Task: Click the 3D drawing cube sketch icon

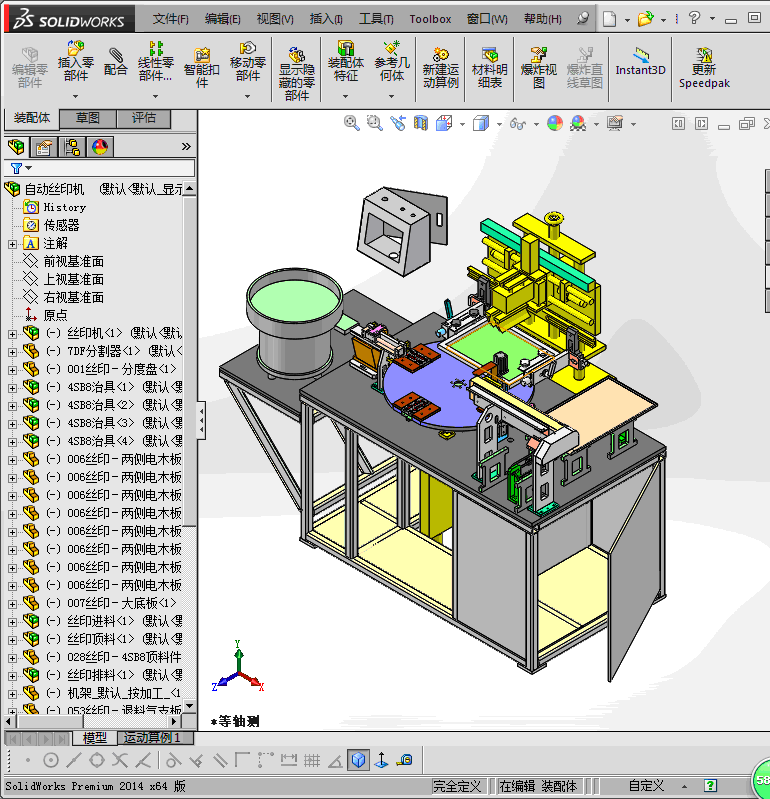Action: (359, 760)
